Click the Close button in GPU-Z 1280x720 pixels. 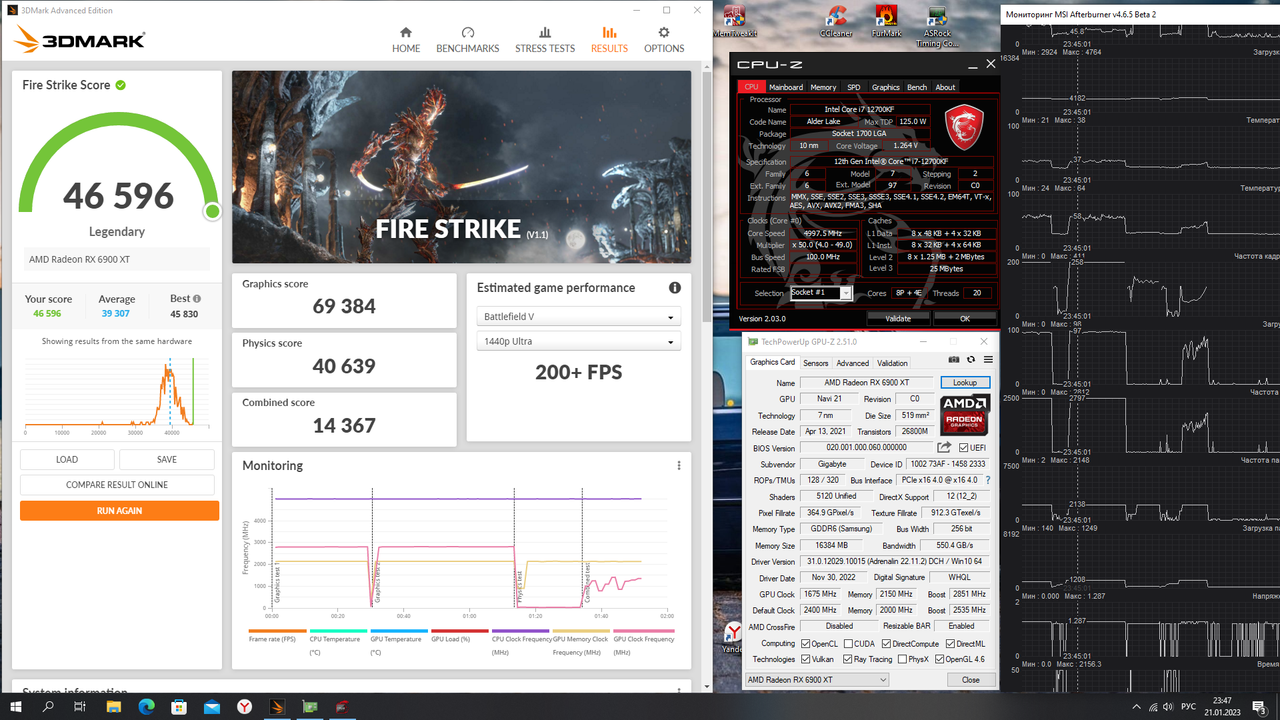970,680
